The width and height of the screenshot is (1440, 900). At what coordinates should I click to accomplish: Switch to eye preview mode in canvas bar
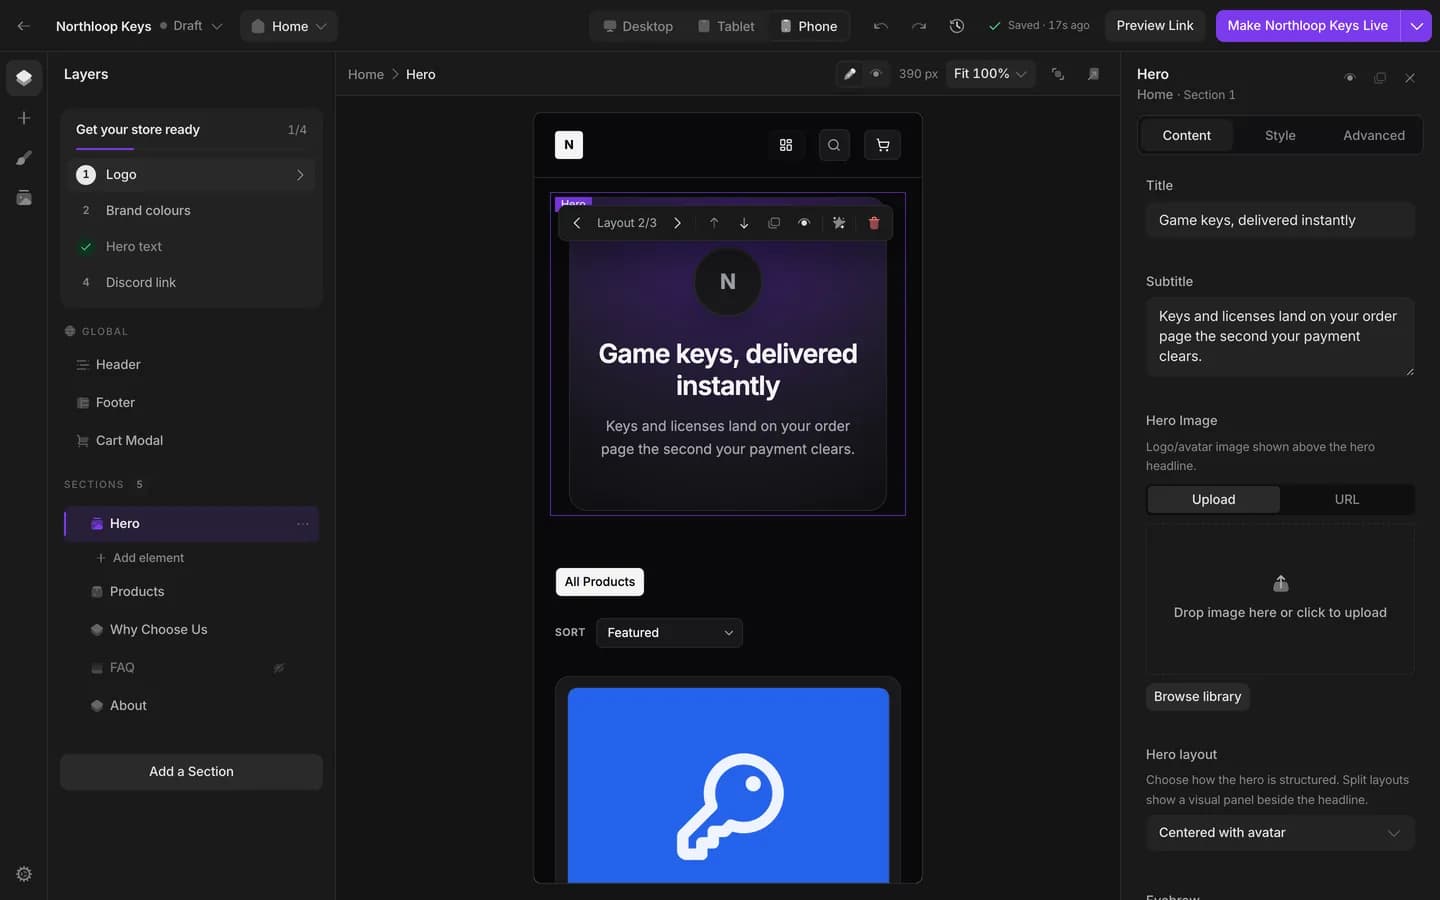coord(876,74)
